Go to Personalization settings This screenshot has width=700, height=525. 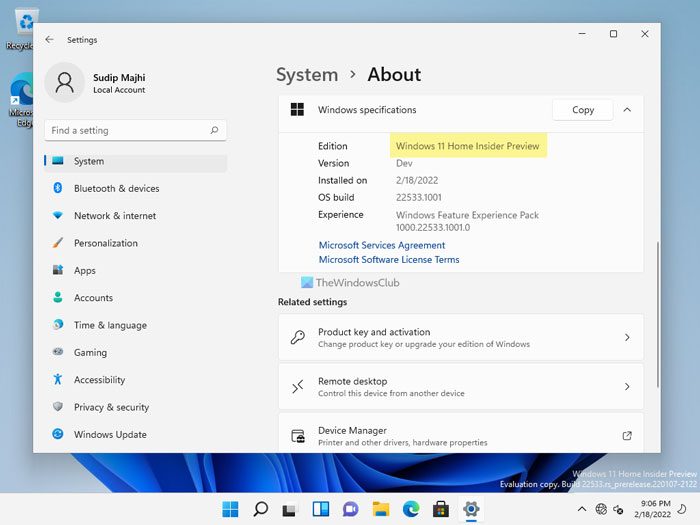[105, 243]
